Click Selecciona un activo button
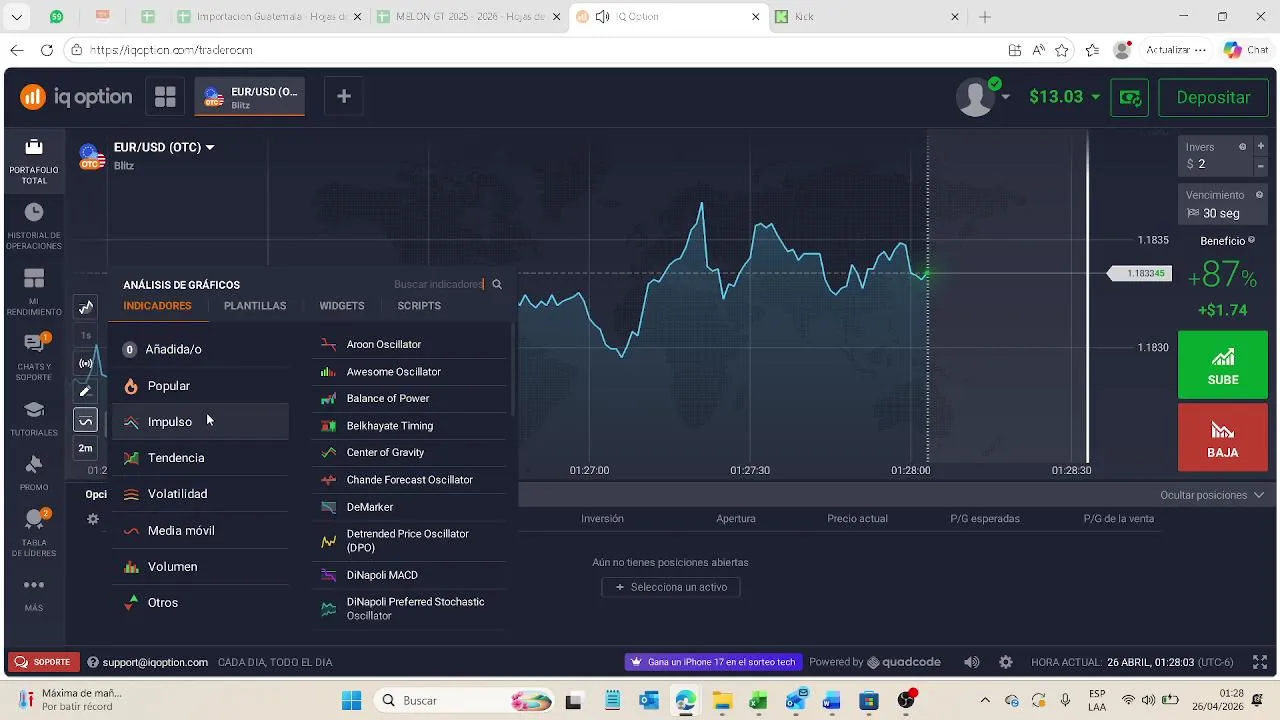Image resolution: width=1280 pixels, height=720 pixels. tap(670, 587)
